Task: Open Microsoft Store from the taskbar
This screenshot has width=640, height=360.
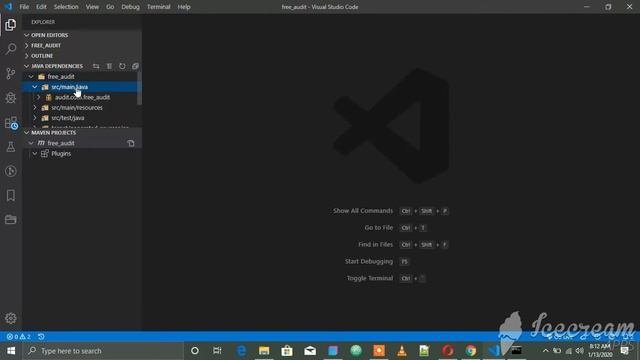Action: coord(287,351)
